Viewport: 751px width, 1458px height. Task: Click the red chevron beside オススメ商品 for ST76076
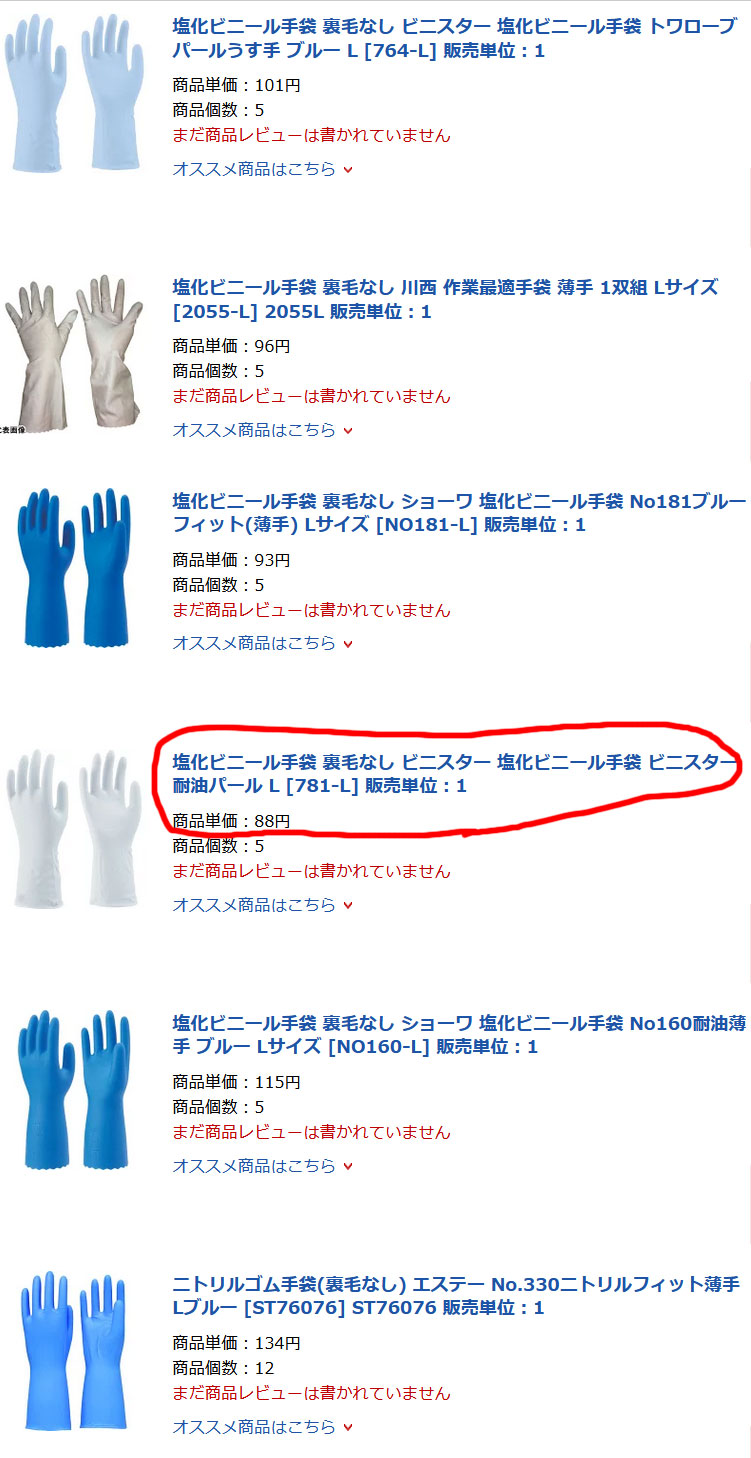[x=348, y=1428]
